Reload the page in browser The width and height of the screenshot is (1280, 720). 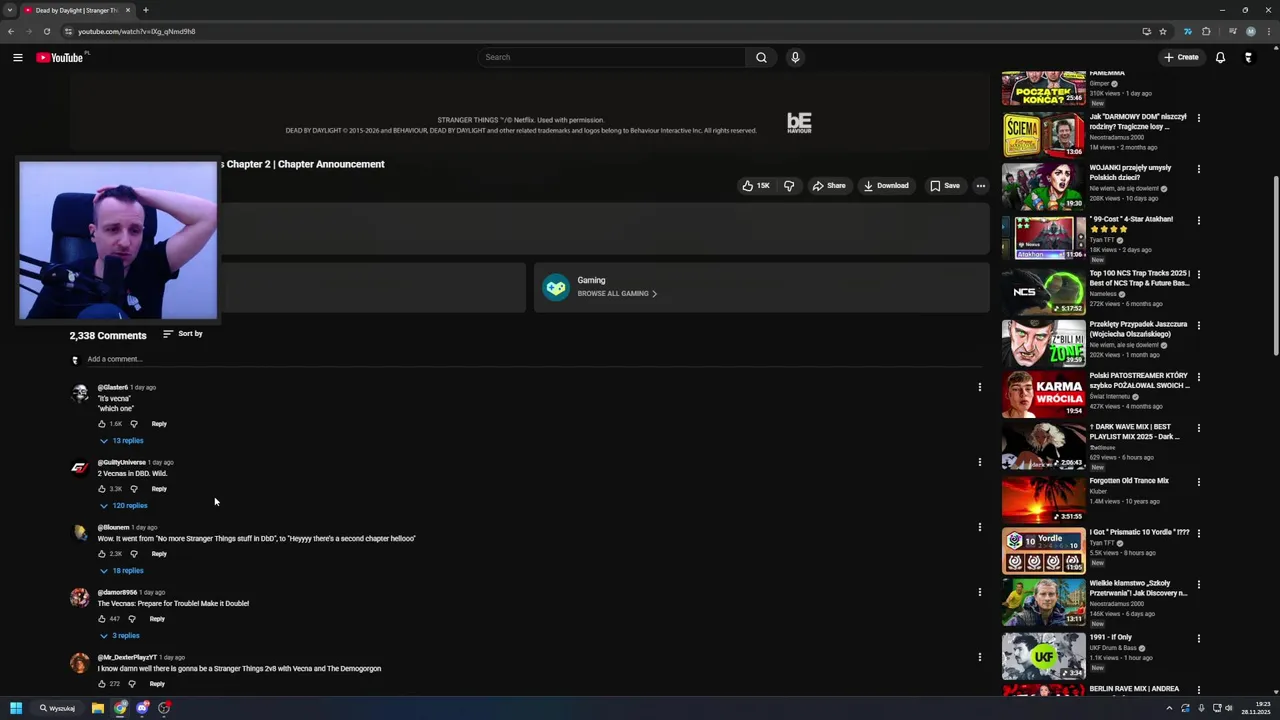click(x=46, y=31)
